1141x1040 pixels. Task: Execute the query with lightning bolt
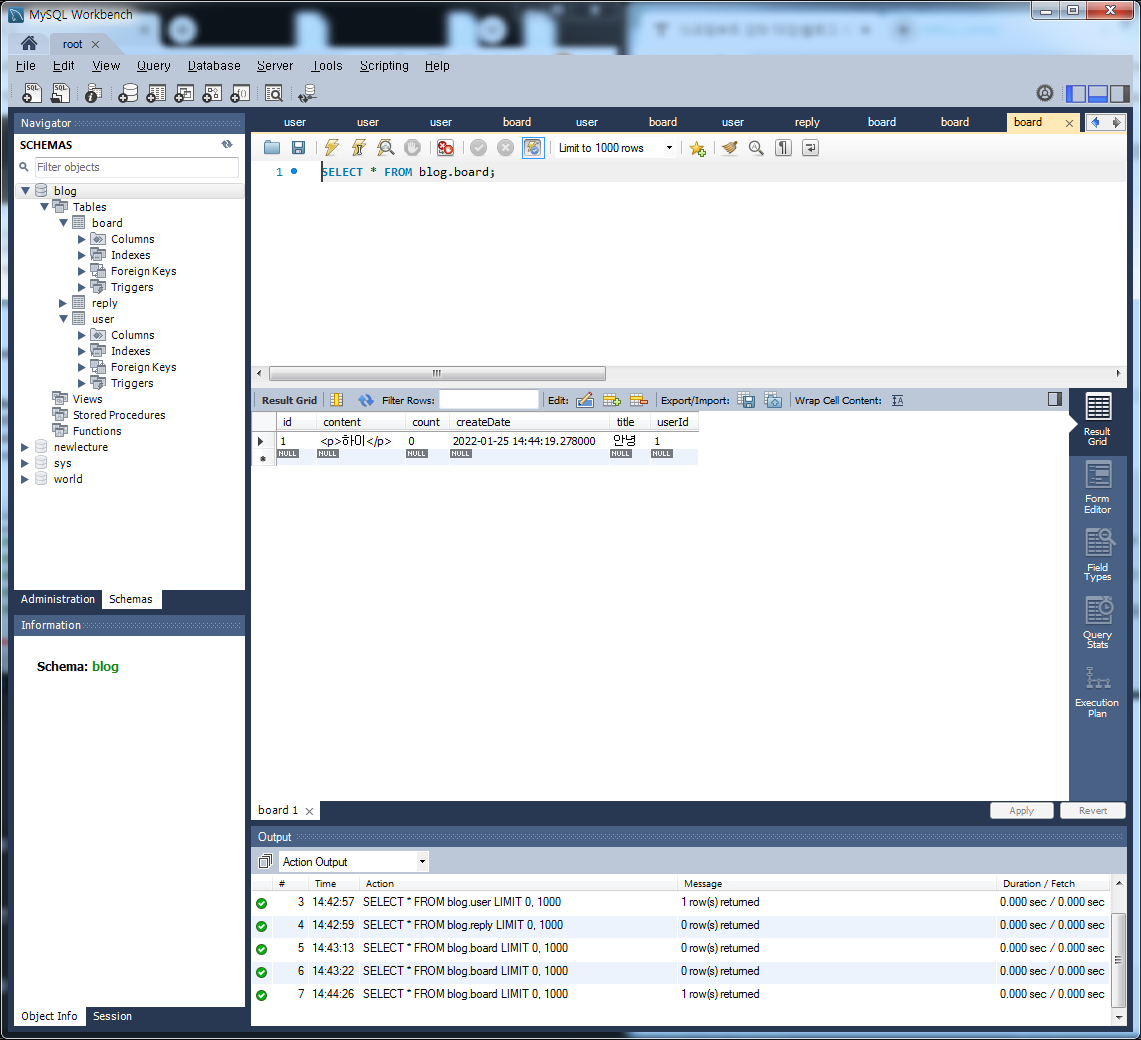(332, 148)
